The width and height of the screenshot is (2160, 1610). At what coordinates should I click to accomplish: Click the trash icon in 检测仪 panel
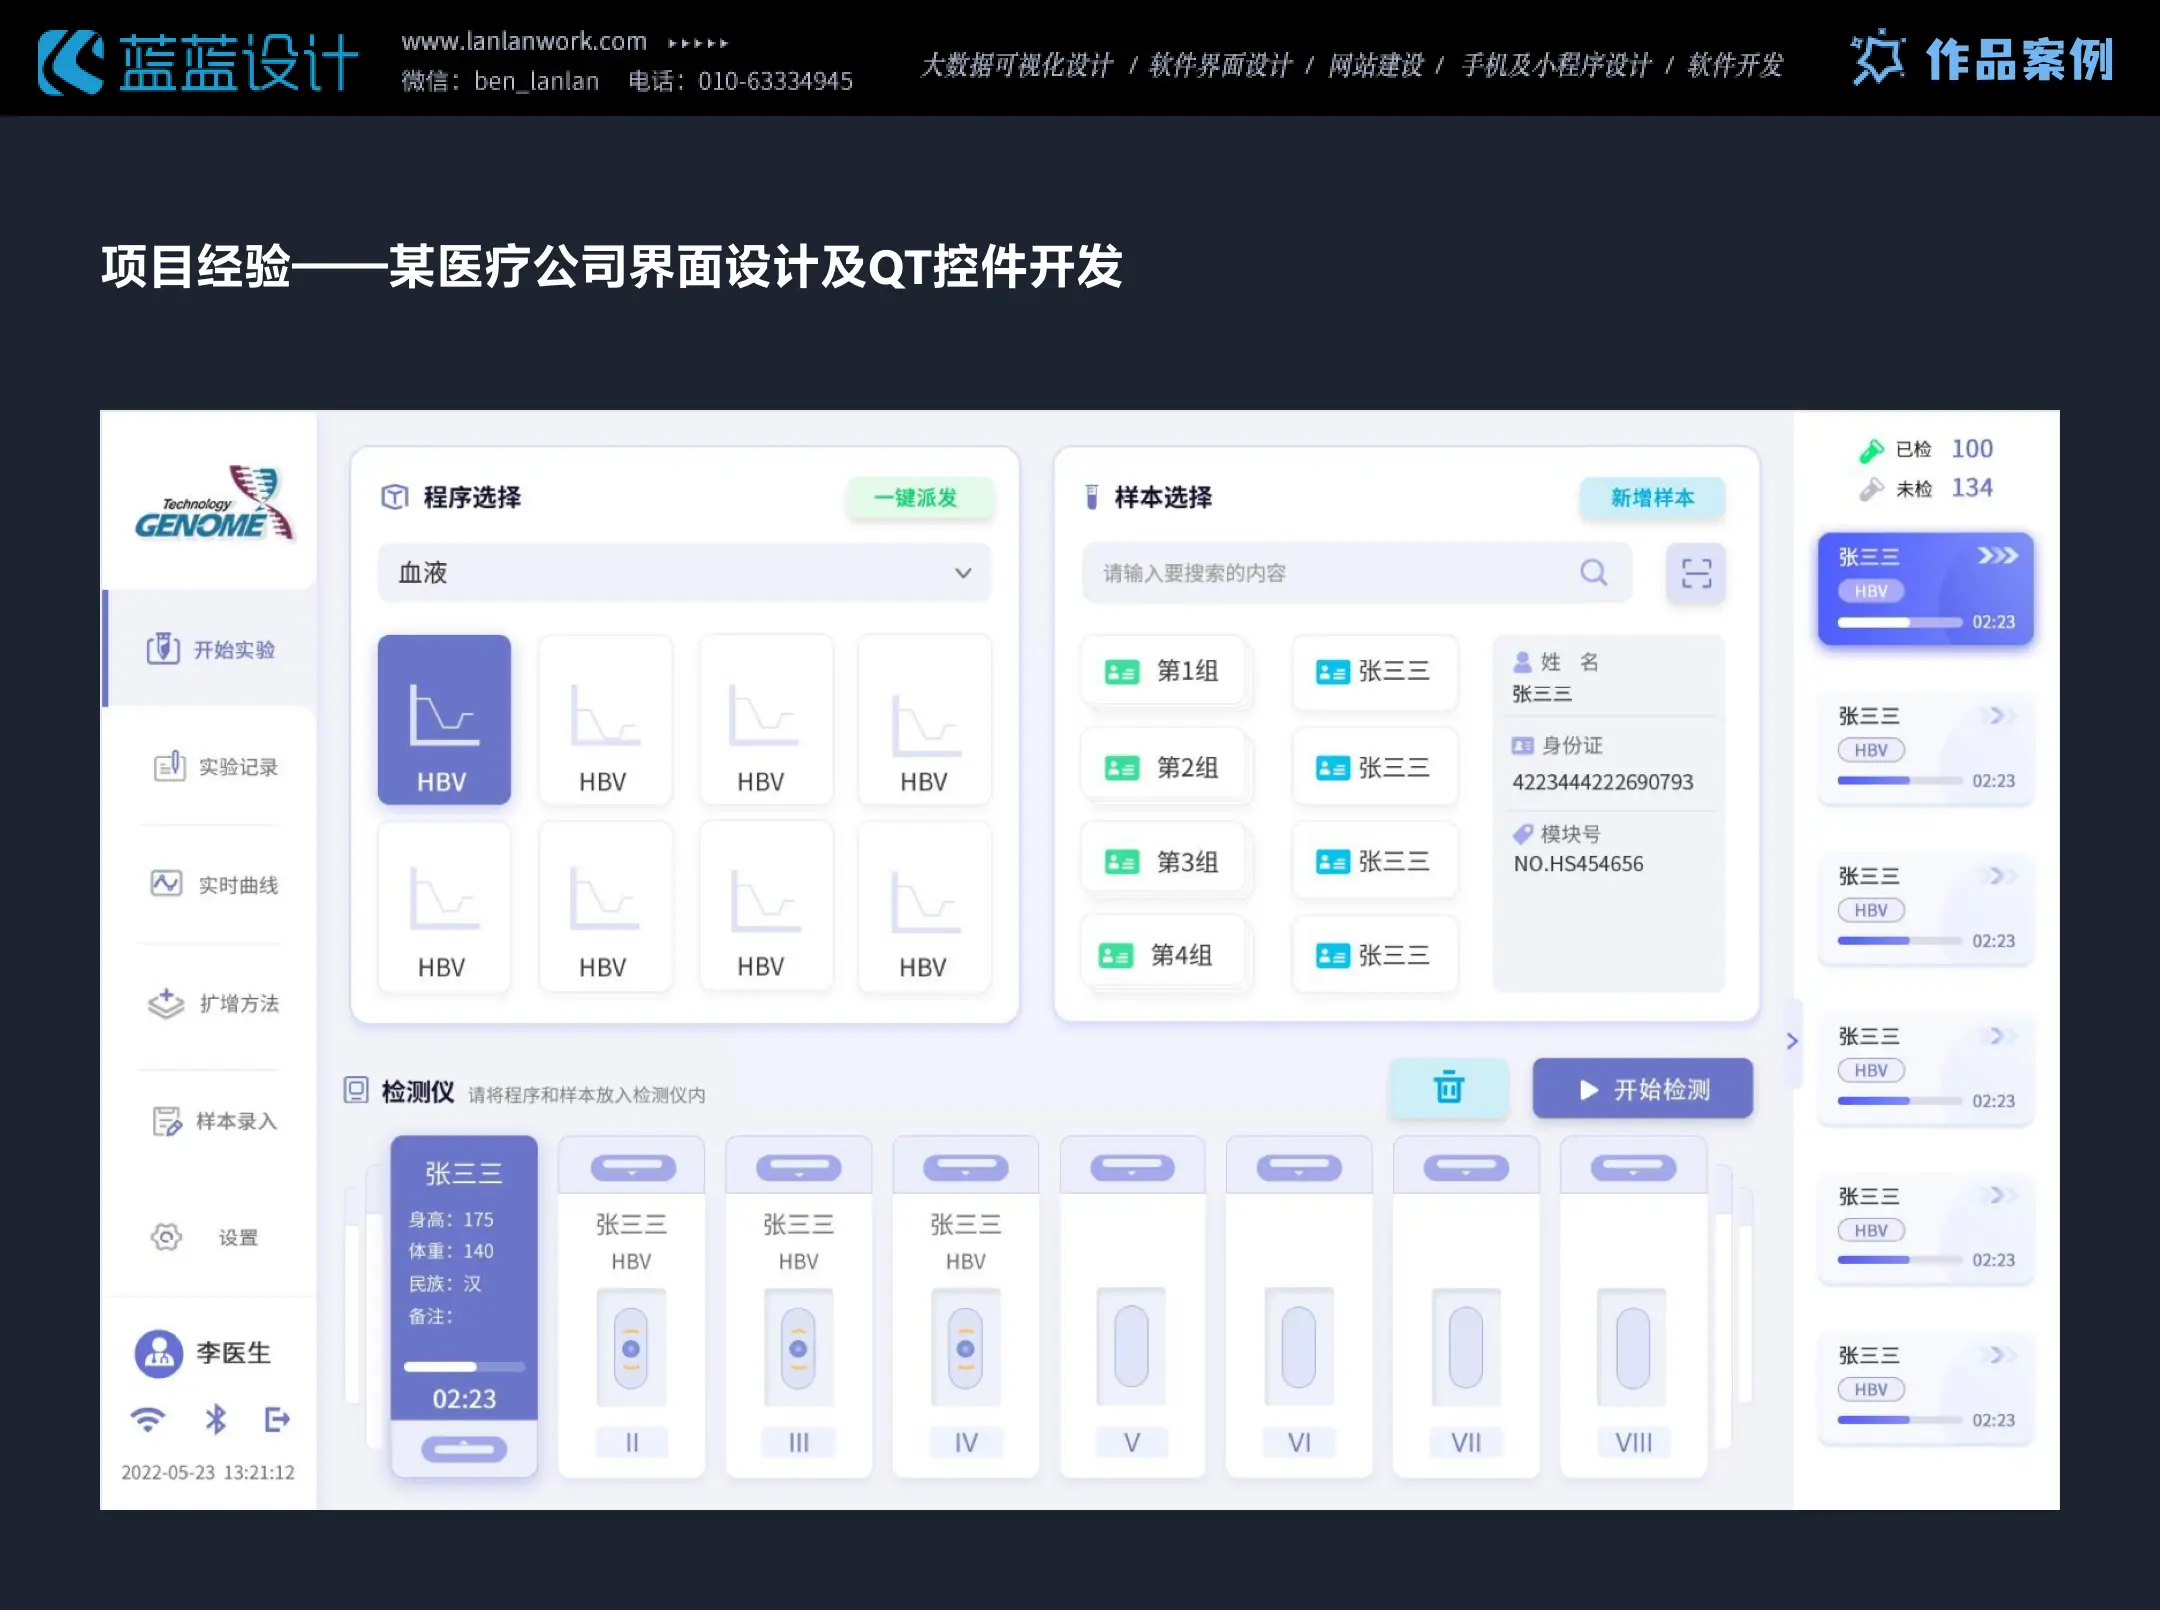click(1450, 1089)
